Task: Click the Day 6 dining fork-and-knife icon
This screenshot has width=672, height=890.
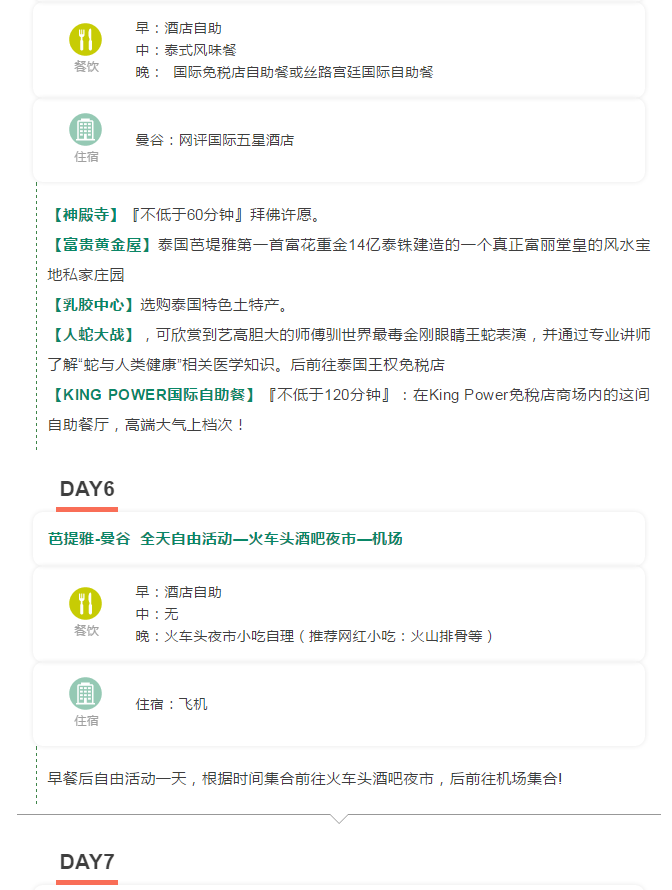Action: 85,603
